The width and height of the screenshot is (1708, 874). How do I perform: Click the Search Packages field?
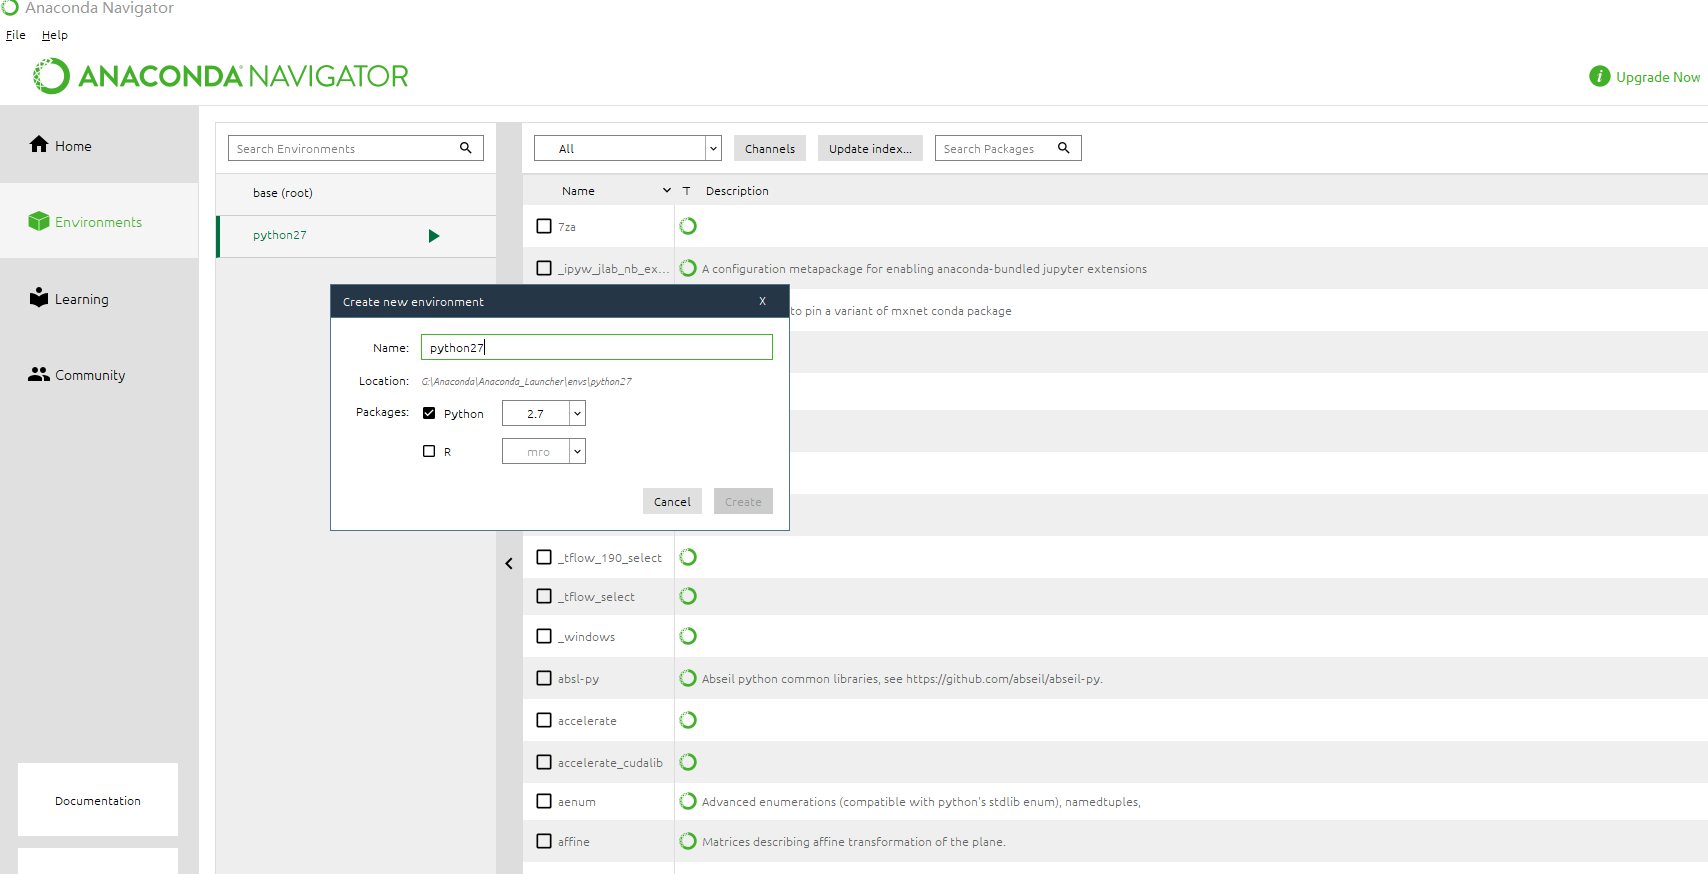pos(1008,148)
